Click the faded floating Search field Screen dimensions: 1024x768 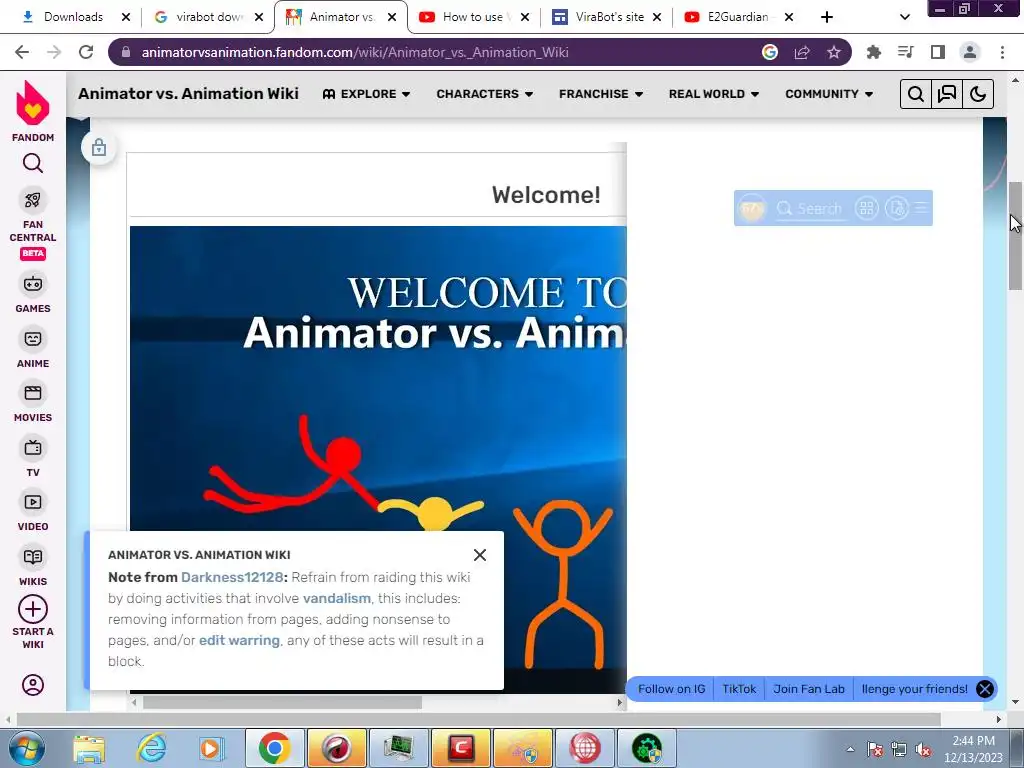[810, 208]
